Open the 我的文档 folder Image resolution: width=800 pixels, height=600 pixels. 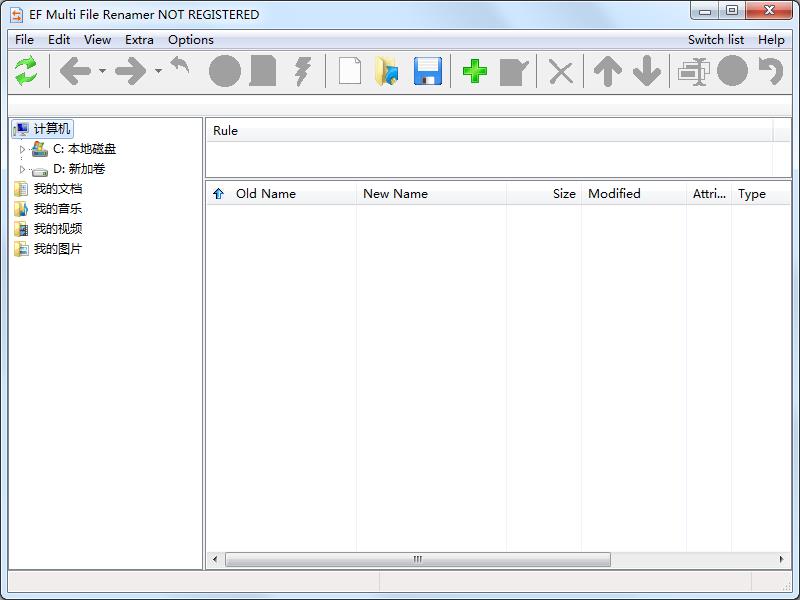(58, 189)
